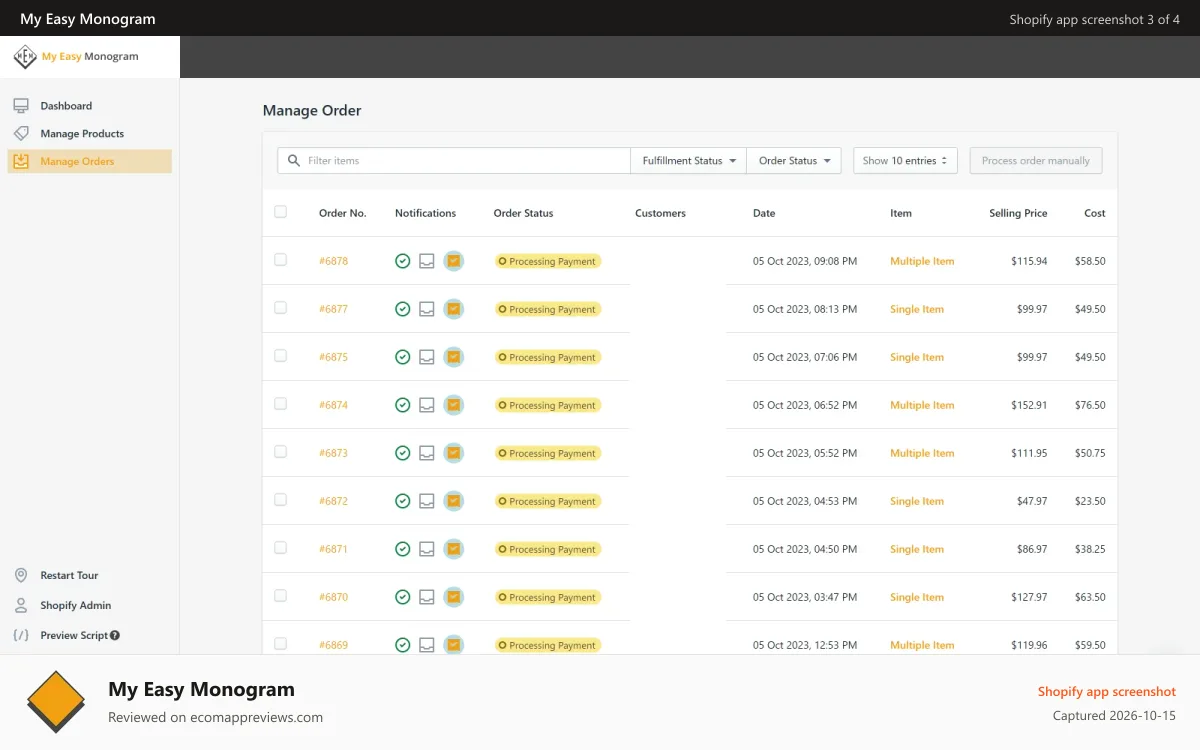This screenshot has height=750, width=1200.
Task: Check the box for order #6872
Action: pos(280,499)
